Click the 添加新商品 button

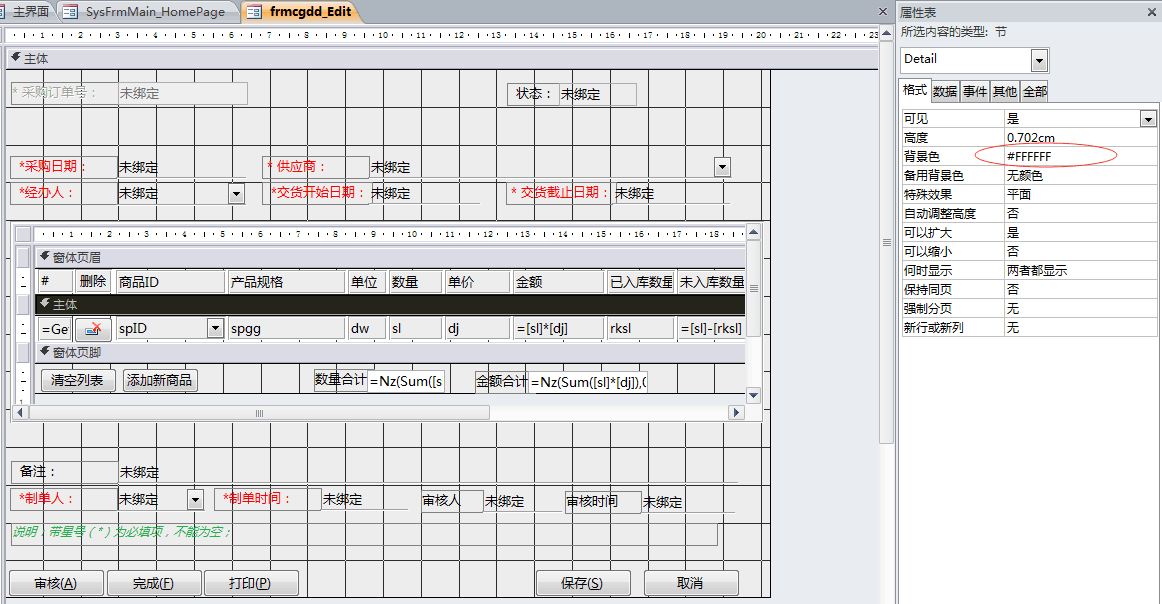click(x=160, y=380)
